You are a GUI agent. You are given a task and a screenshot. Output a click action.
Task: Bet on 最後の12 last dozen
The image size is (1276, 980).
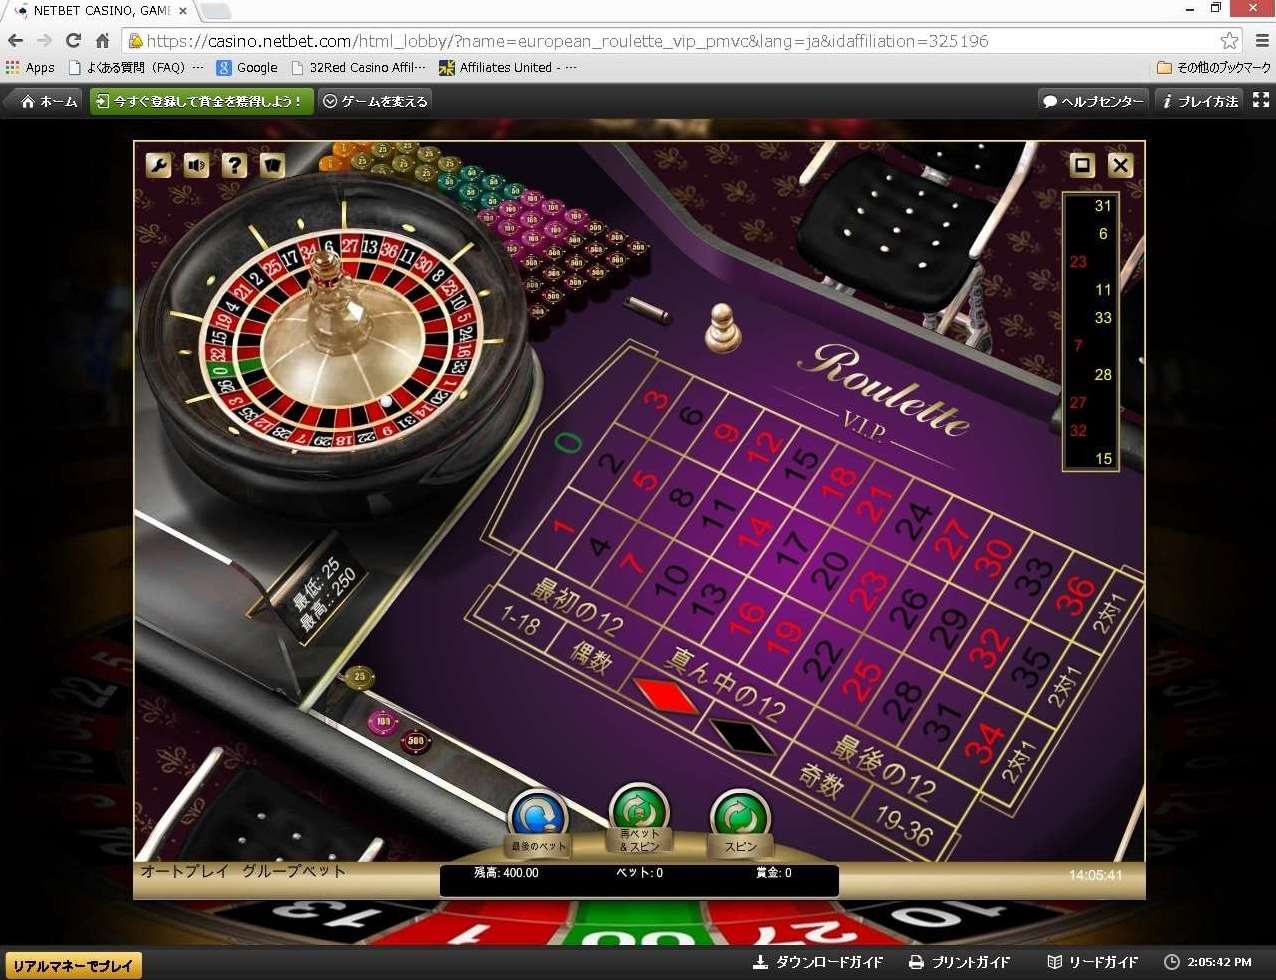click(x=884, y=768)
